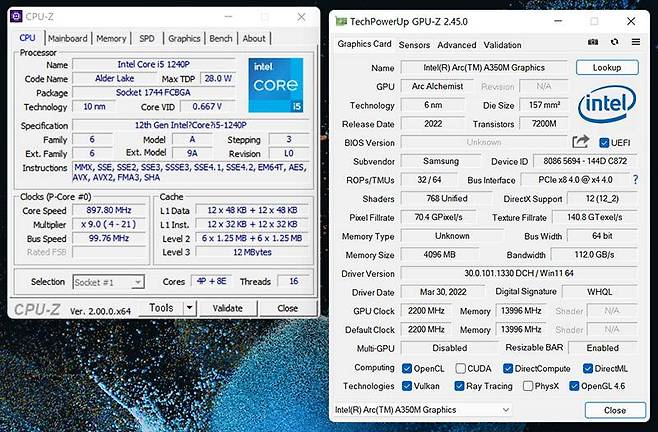Switch to the SPD tab
The height and width of the screenshot is (432, 658).
(x=147, y=38)
